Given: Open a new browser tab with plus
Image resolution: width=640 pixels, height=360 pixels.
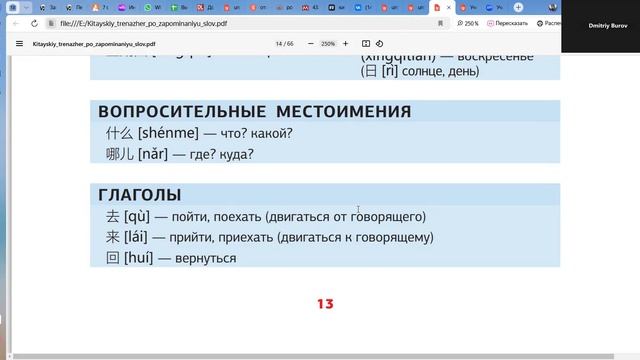Looking at the screenshot, I should click(518, 7).
